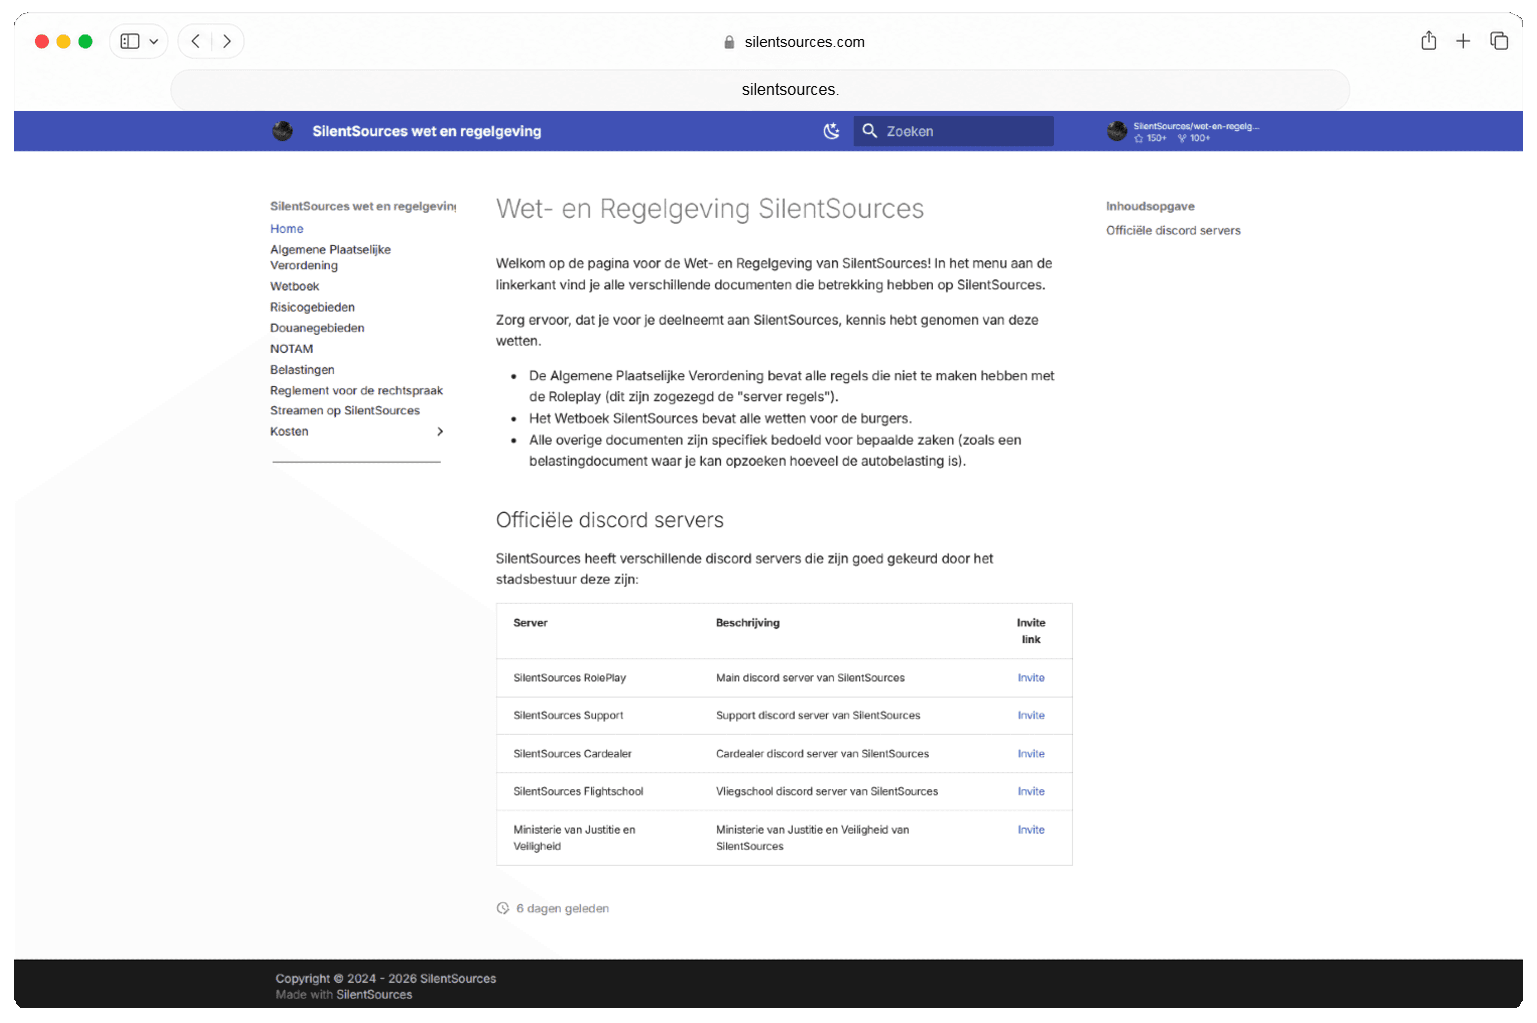Click the clock icon beside 6 dagen geleden
Viewport: 1537px width, 1023px height.
point(503,909)
